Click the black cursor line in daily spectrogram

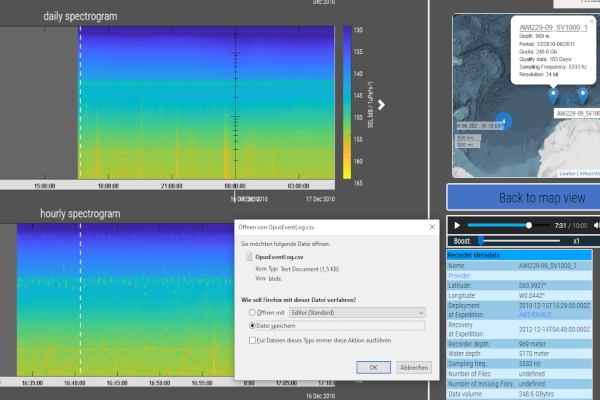tap(235, 102)
